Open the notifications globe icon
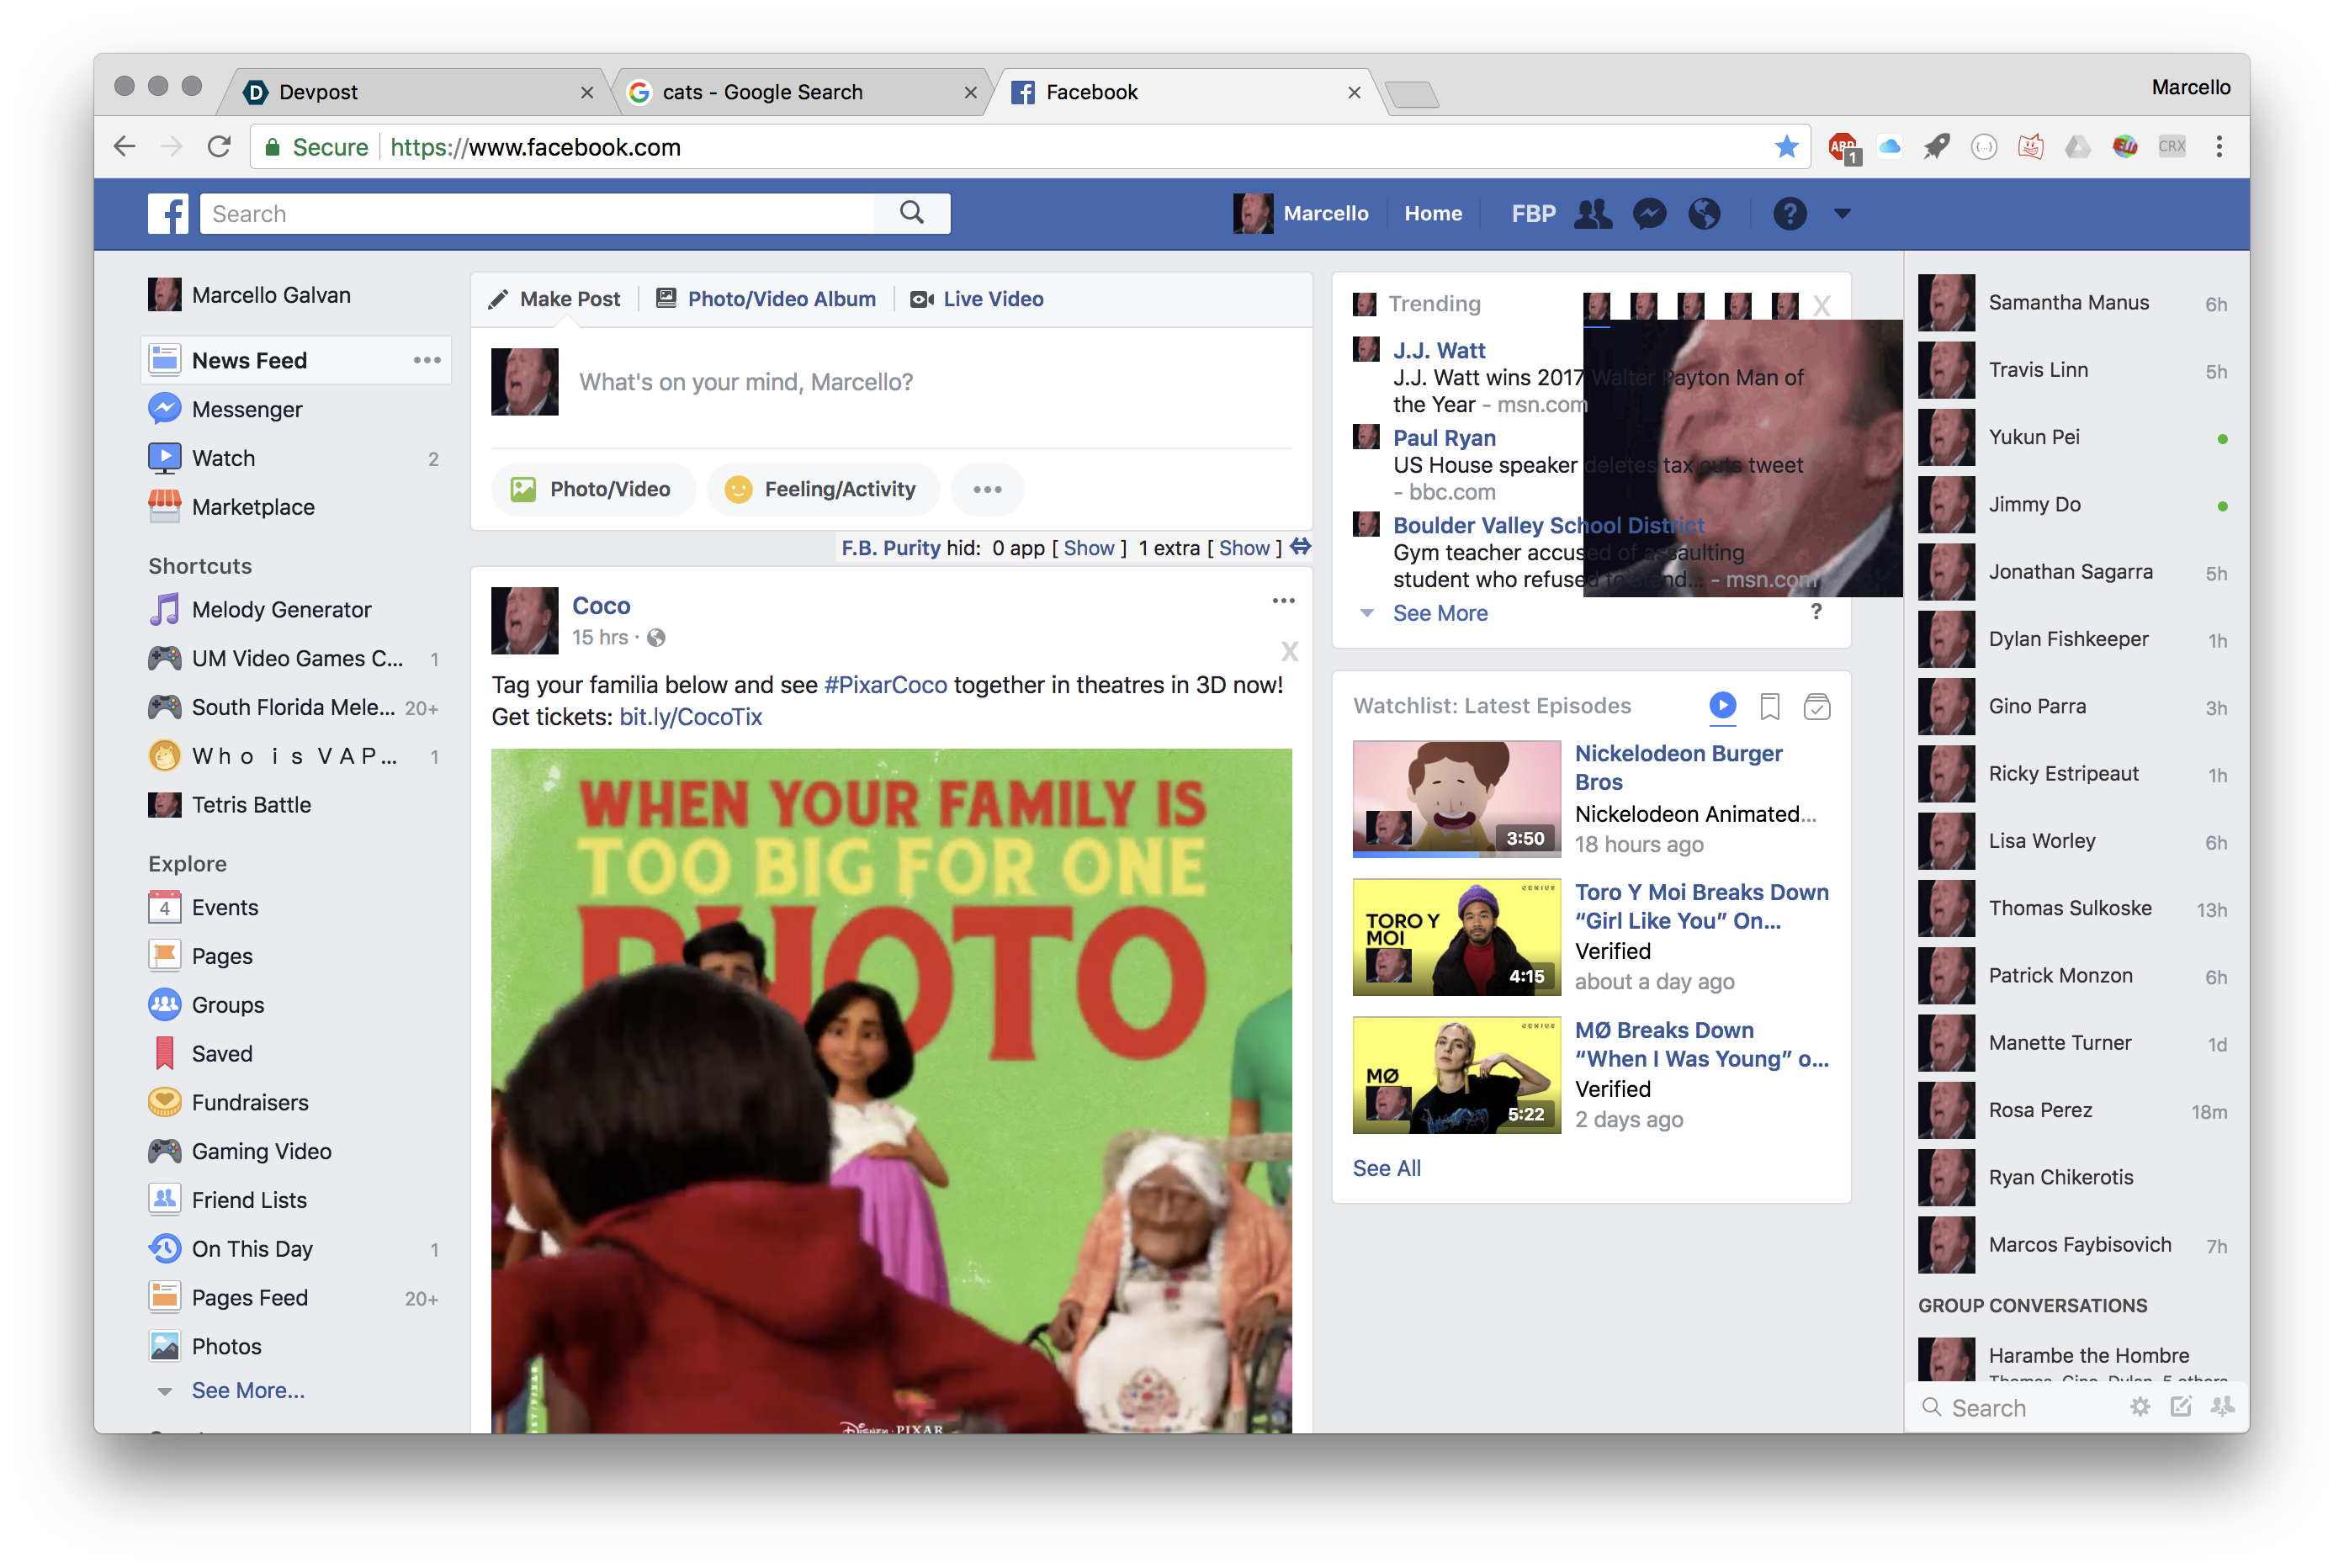The height and width of the screenshot is (1568, 2344). 1704,214
